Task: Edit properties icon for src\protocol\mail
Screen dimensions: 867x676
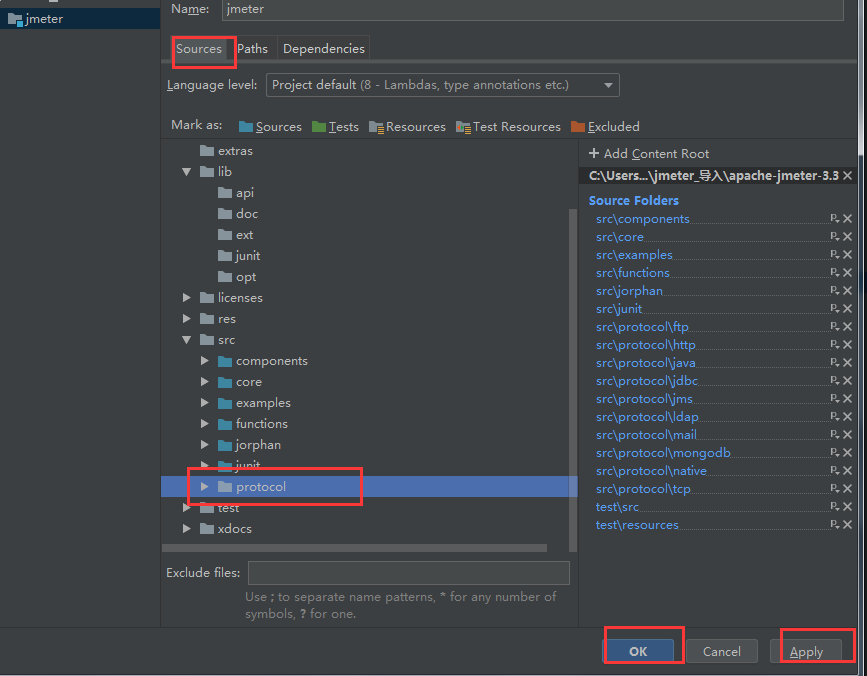Action: point(835,434)
